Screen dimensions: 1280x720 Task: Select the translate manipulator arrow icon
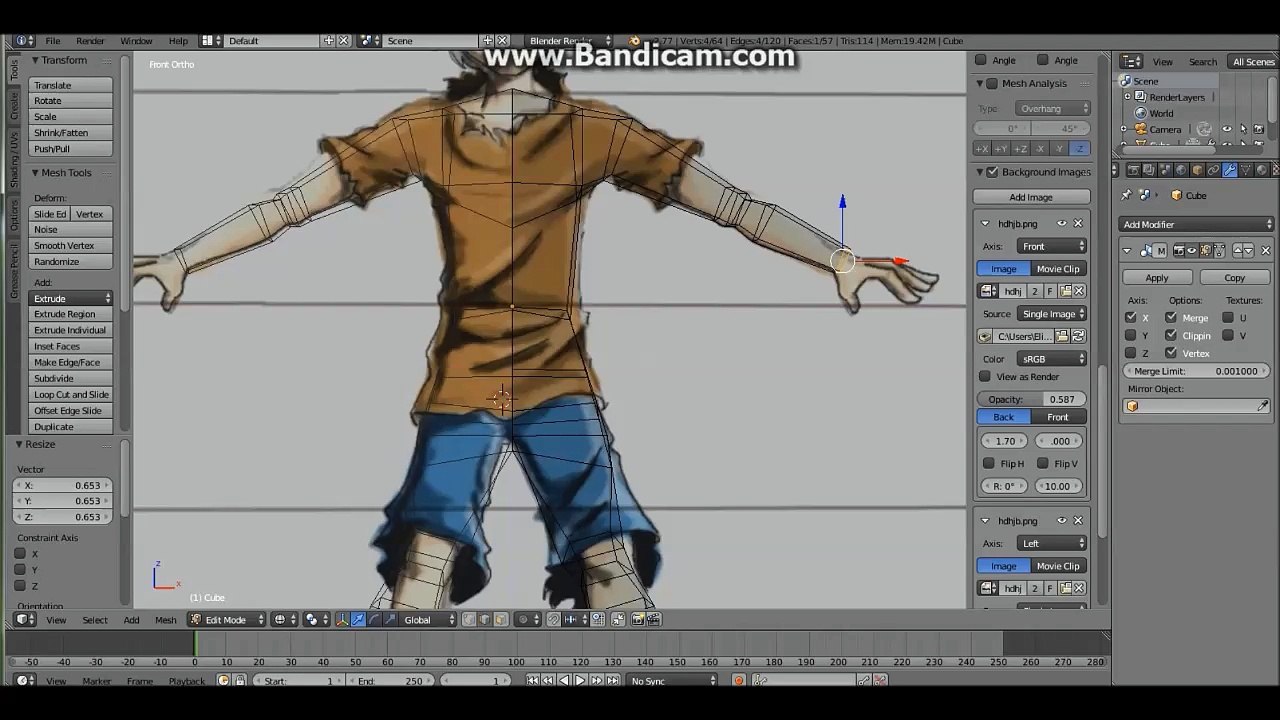[358, 620]
